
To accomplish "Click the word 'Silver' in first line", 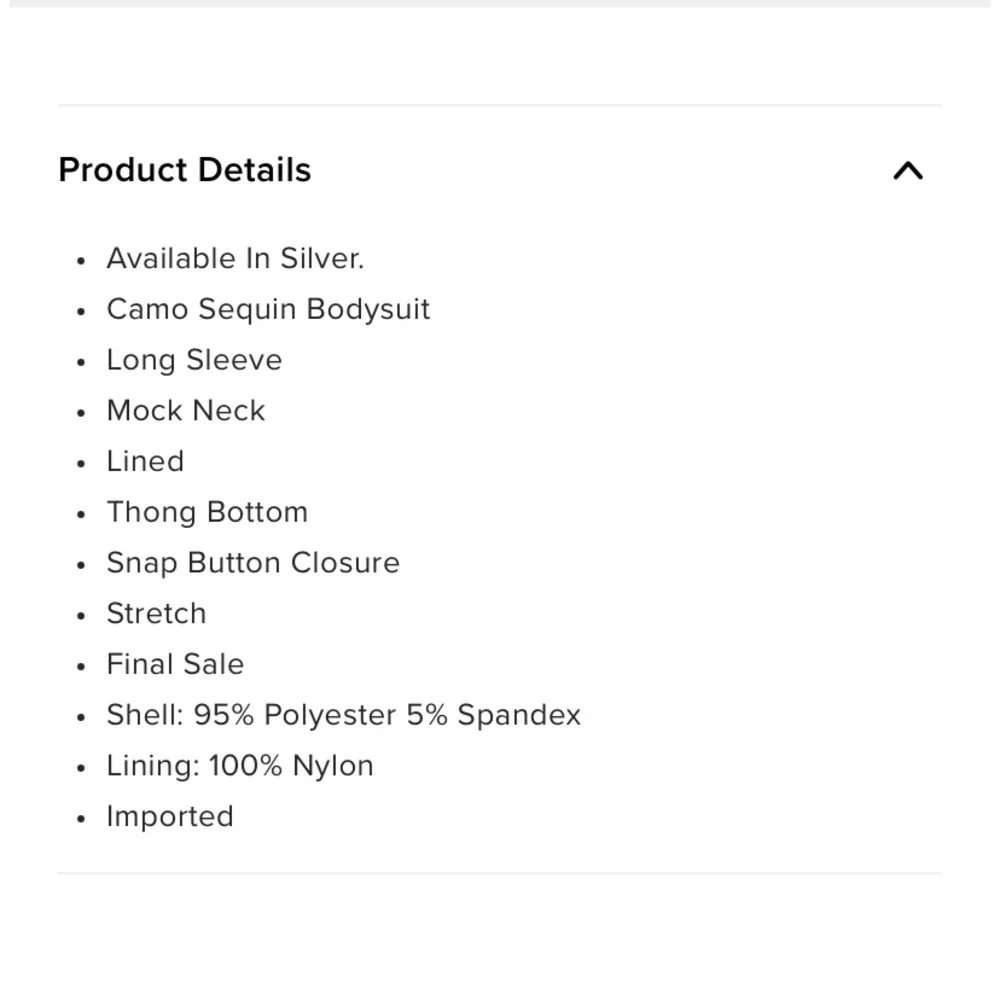I will [x=322, y=258].
